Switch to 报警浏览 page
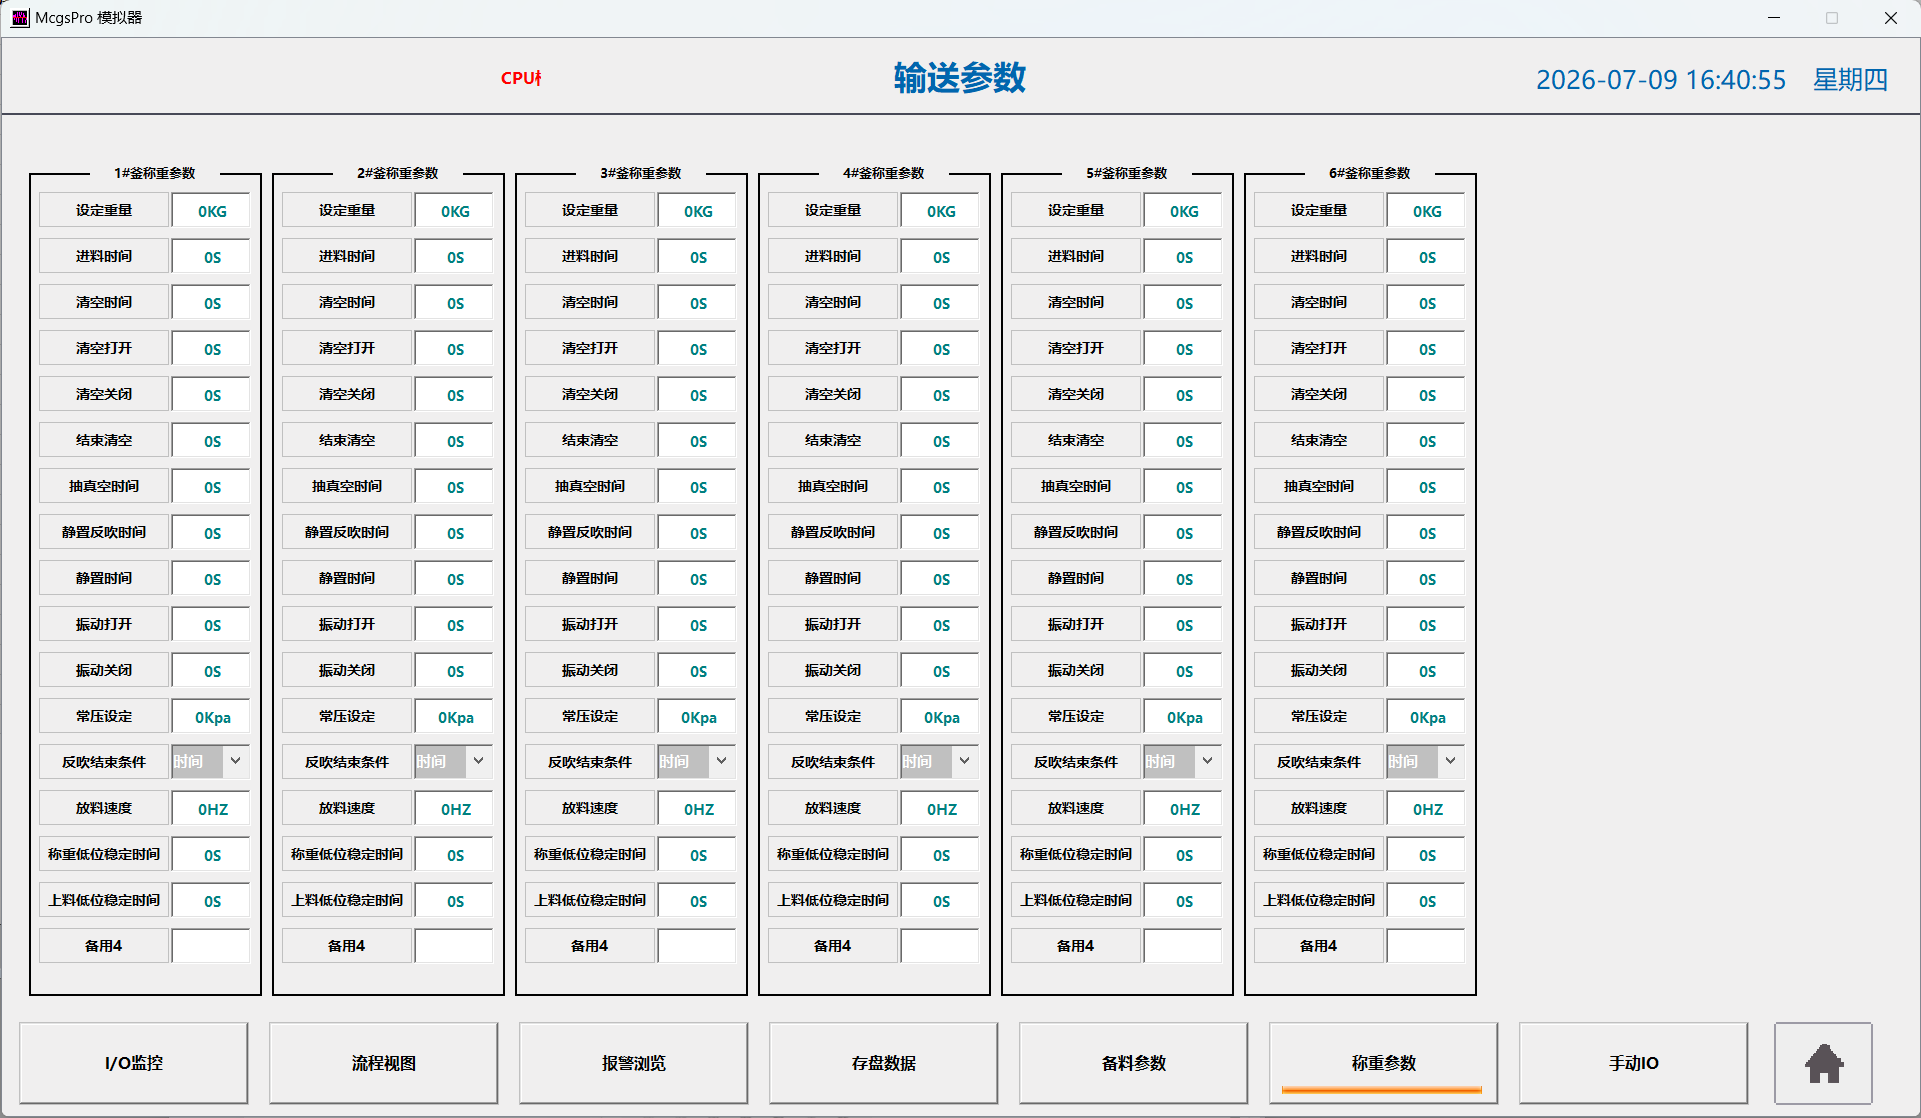This screenshot has height=1118, width=1921. point(634,1063)
